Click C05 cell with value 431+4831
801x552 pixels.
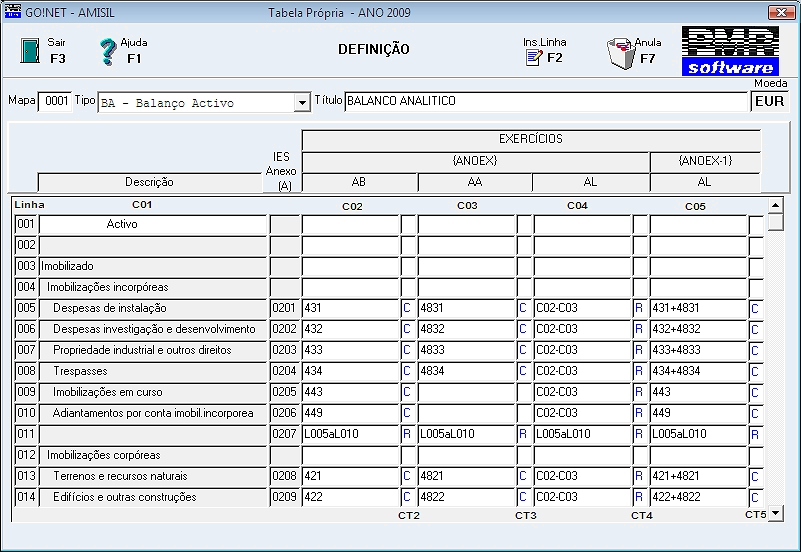point(698,308)
